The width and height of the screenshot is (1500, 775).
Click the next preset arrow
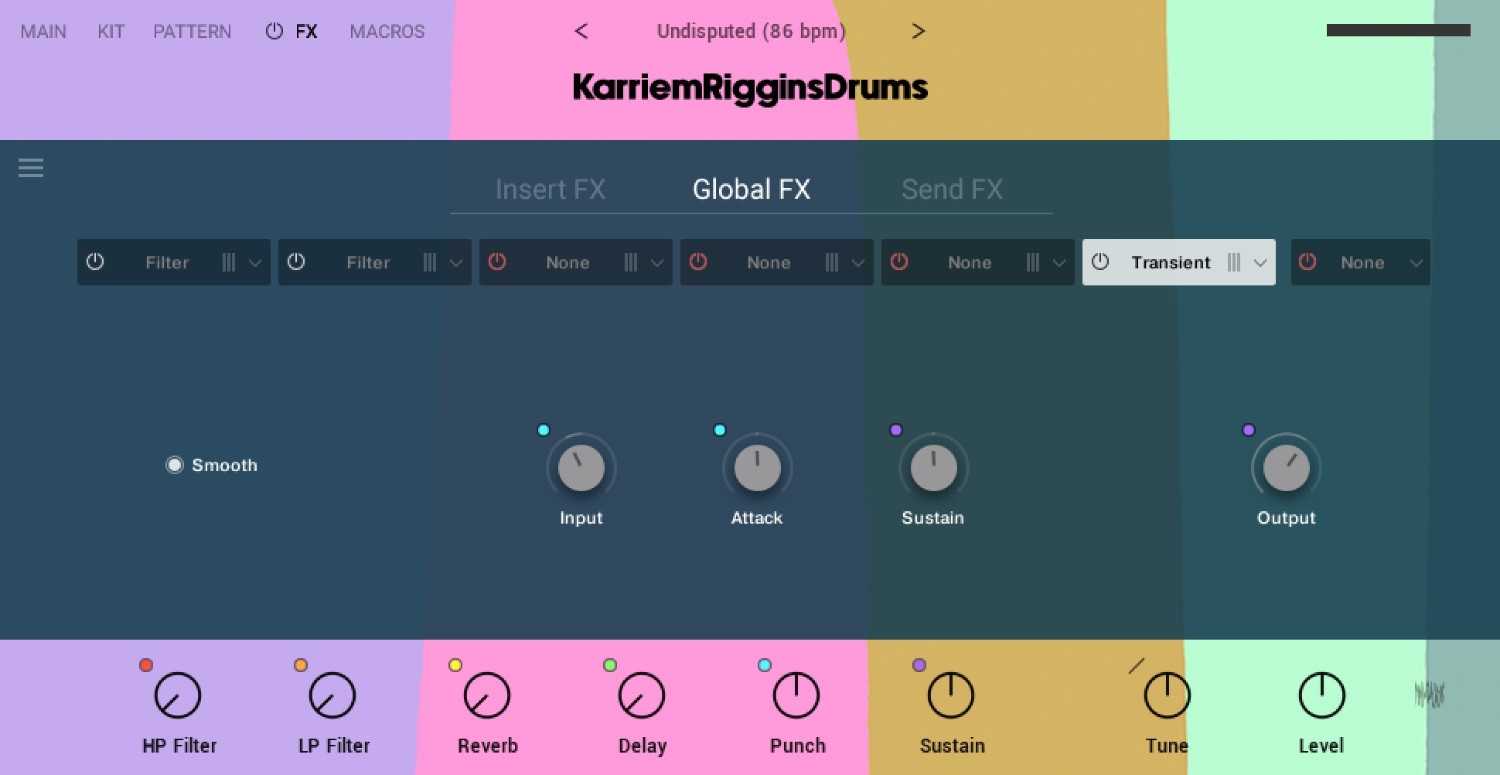918,31
